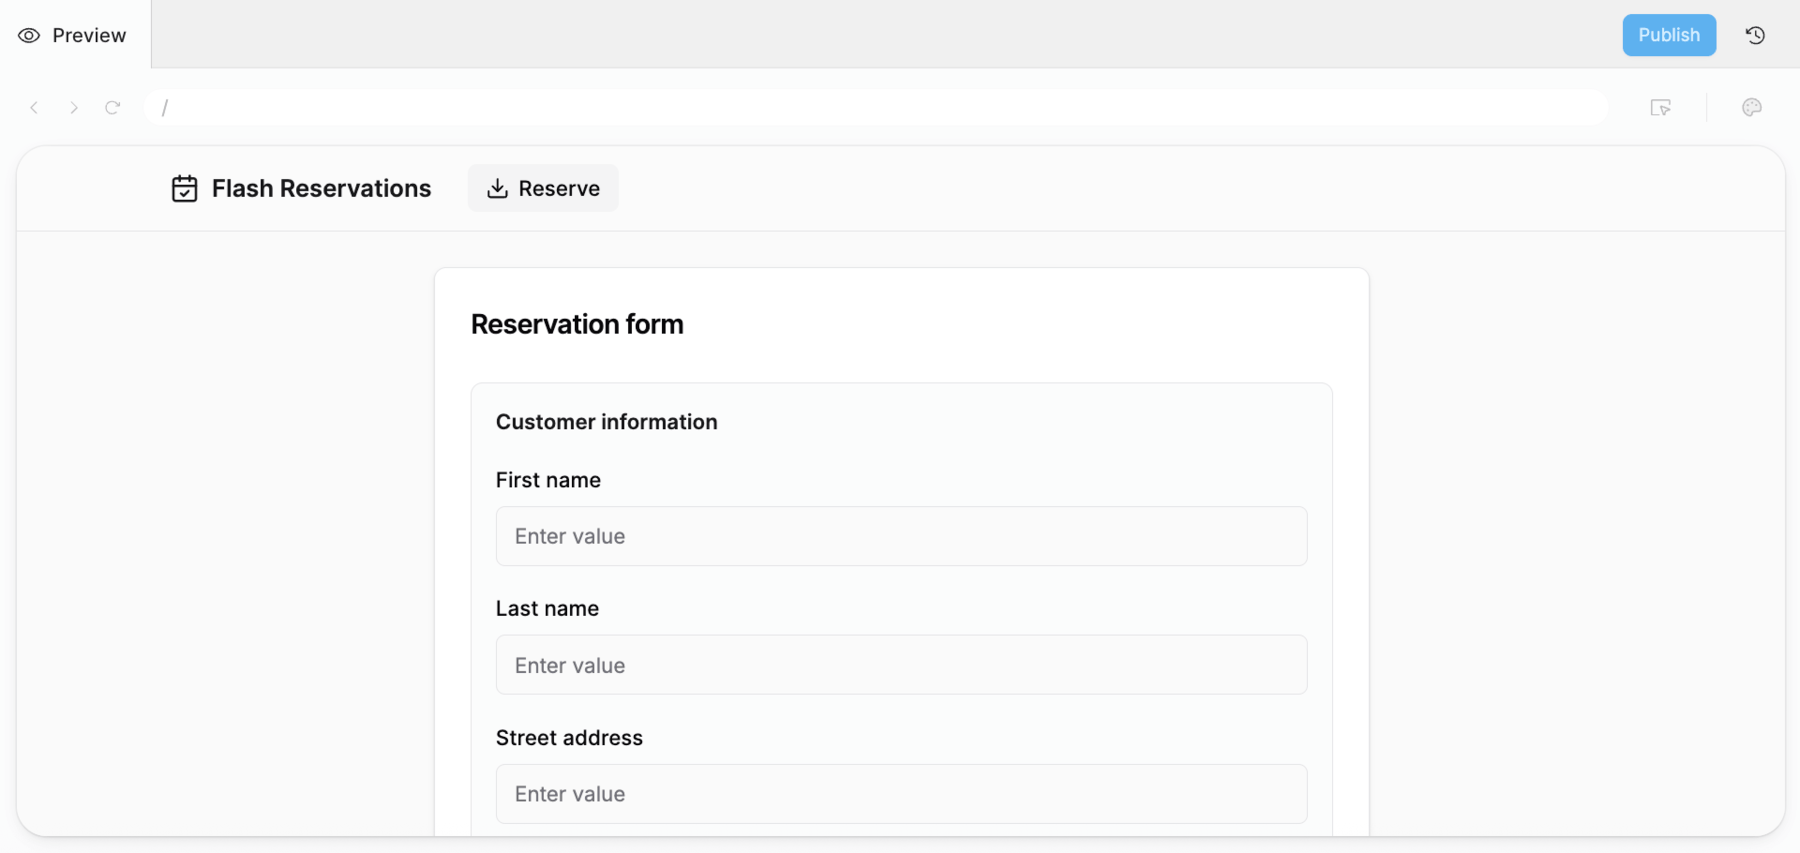Click the URL path bar
The height and width of the screenshot is (853, 1800).
pos(876,108)
